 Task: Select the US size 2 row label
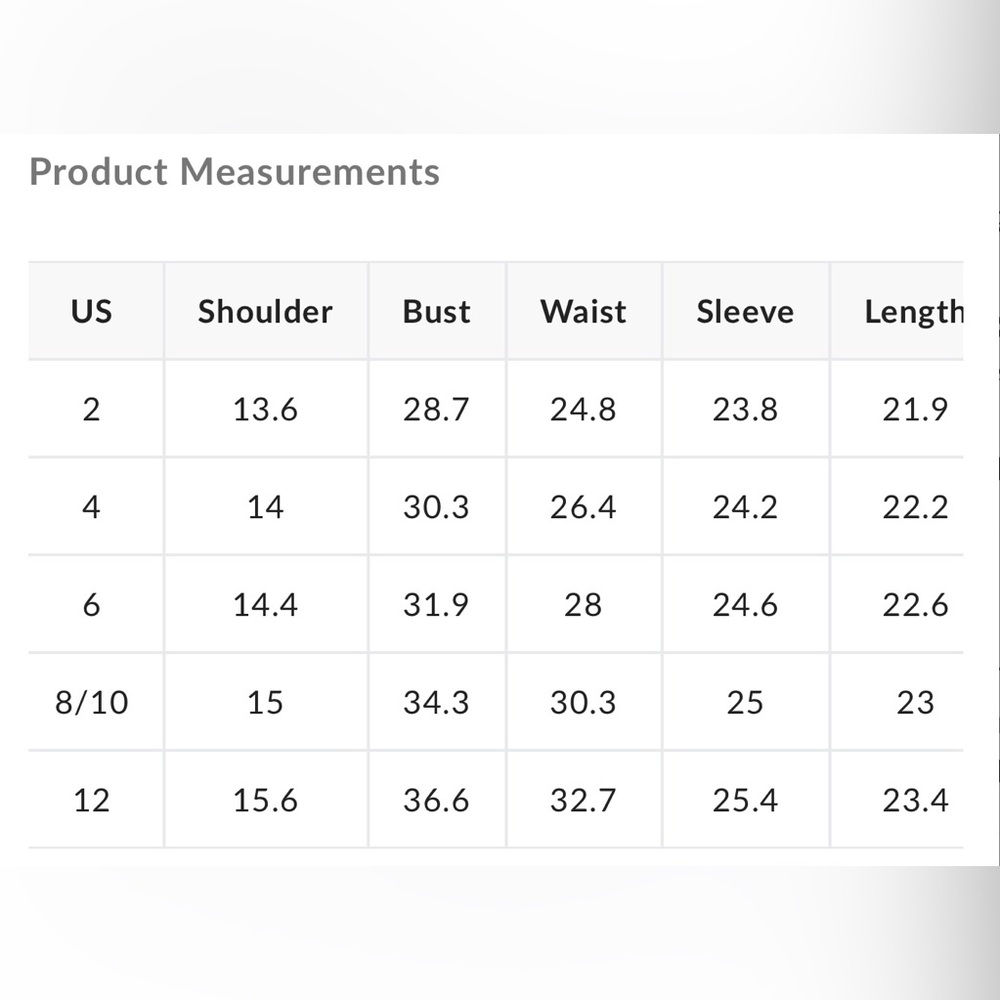91,410
